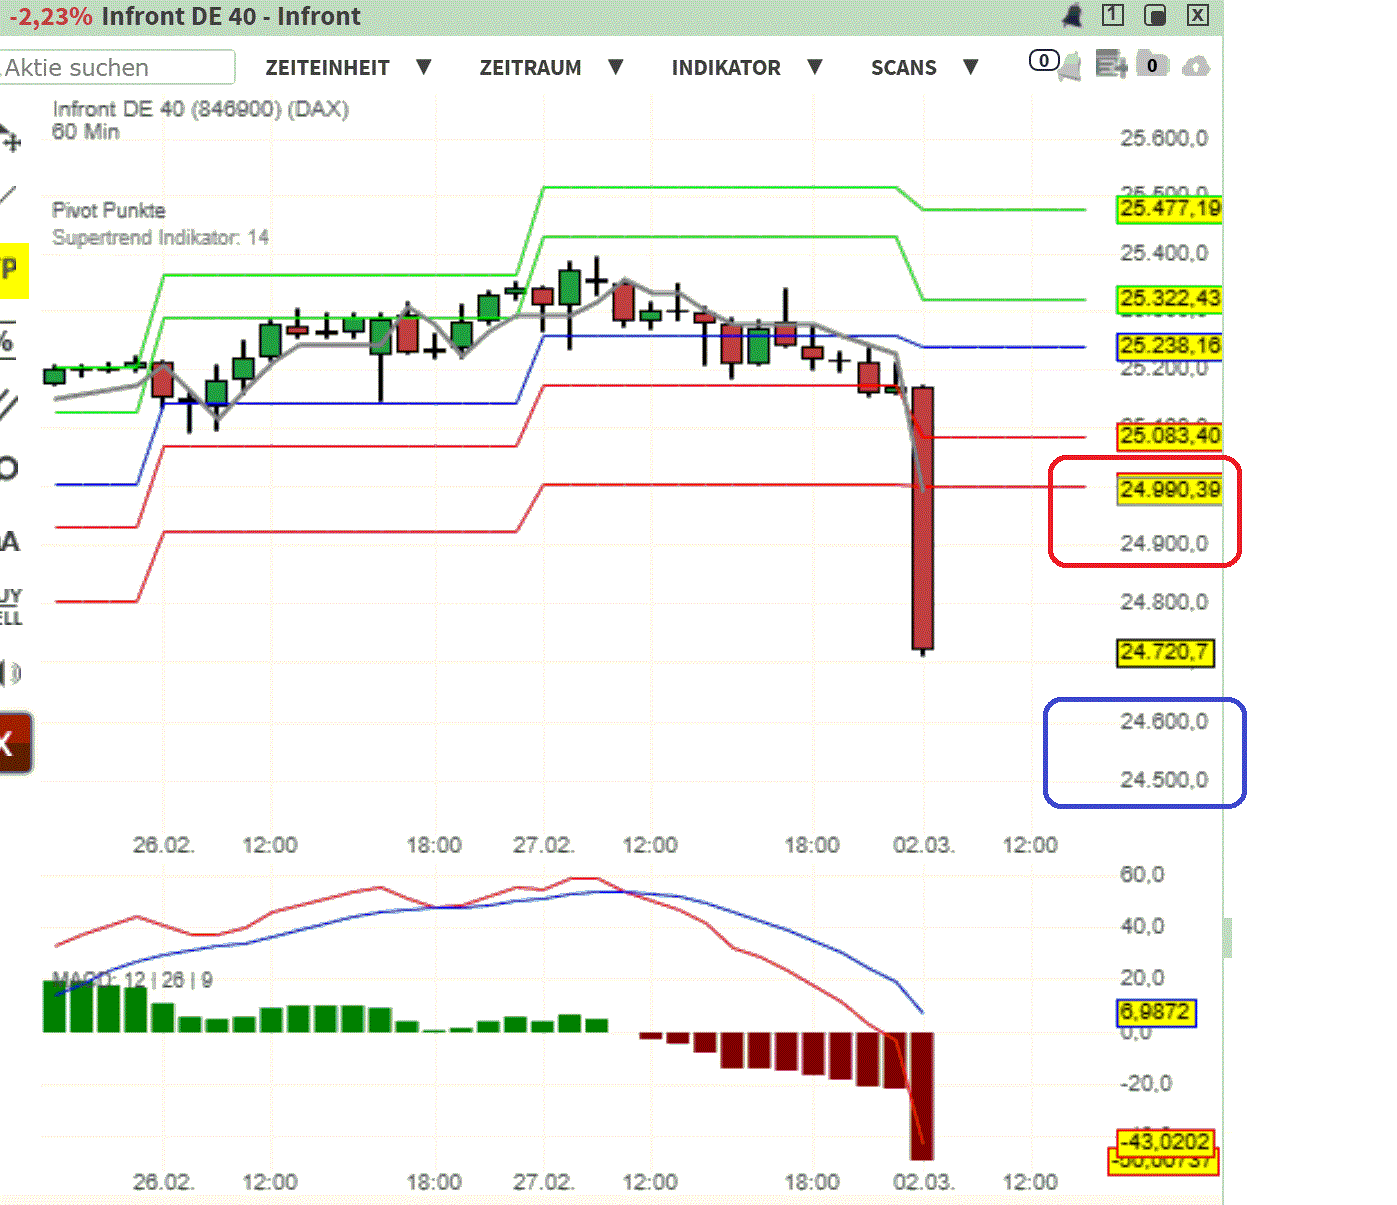
Task: Open the watchlist add icon
Action: click(1110, 62)
